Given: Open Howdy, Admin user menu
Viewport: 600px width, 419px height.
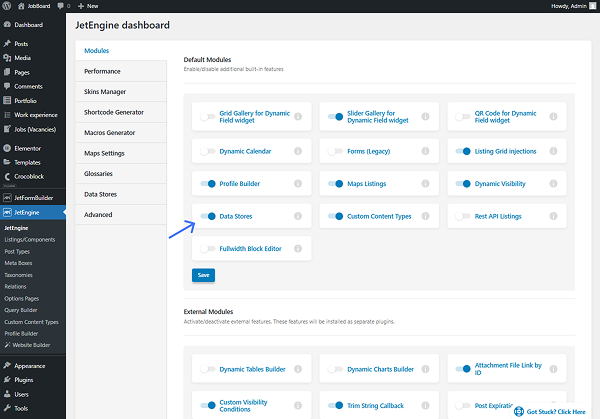Looking at the screenshot, I should pos(573,6).
